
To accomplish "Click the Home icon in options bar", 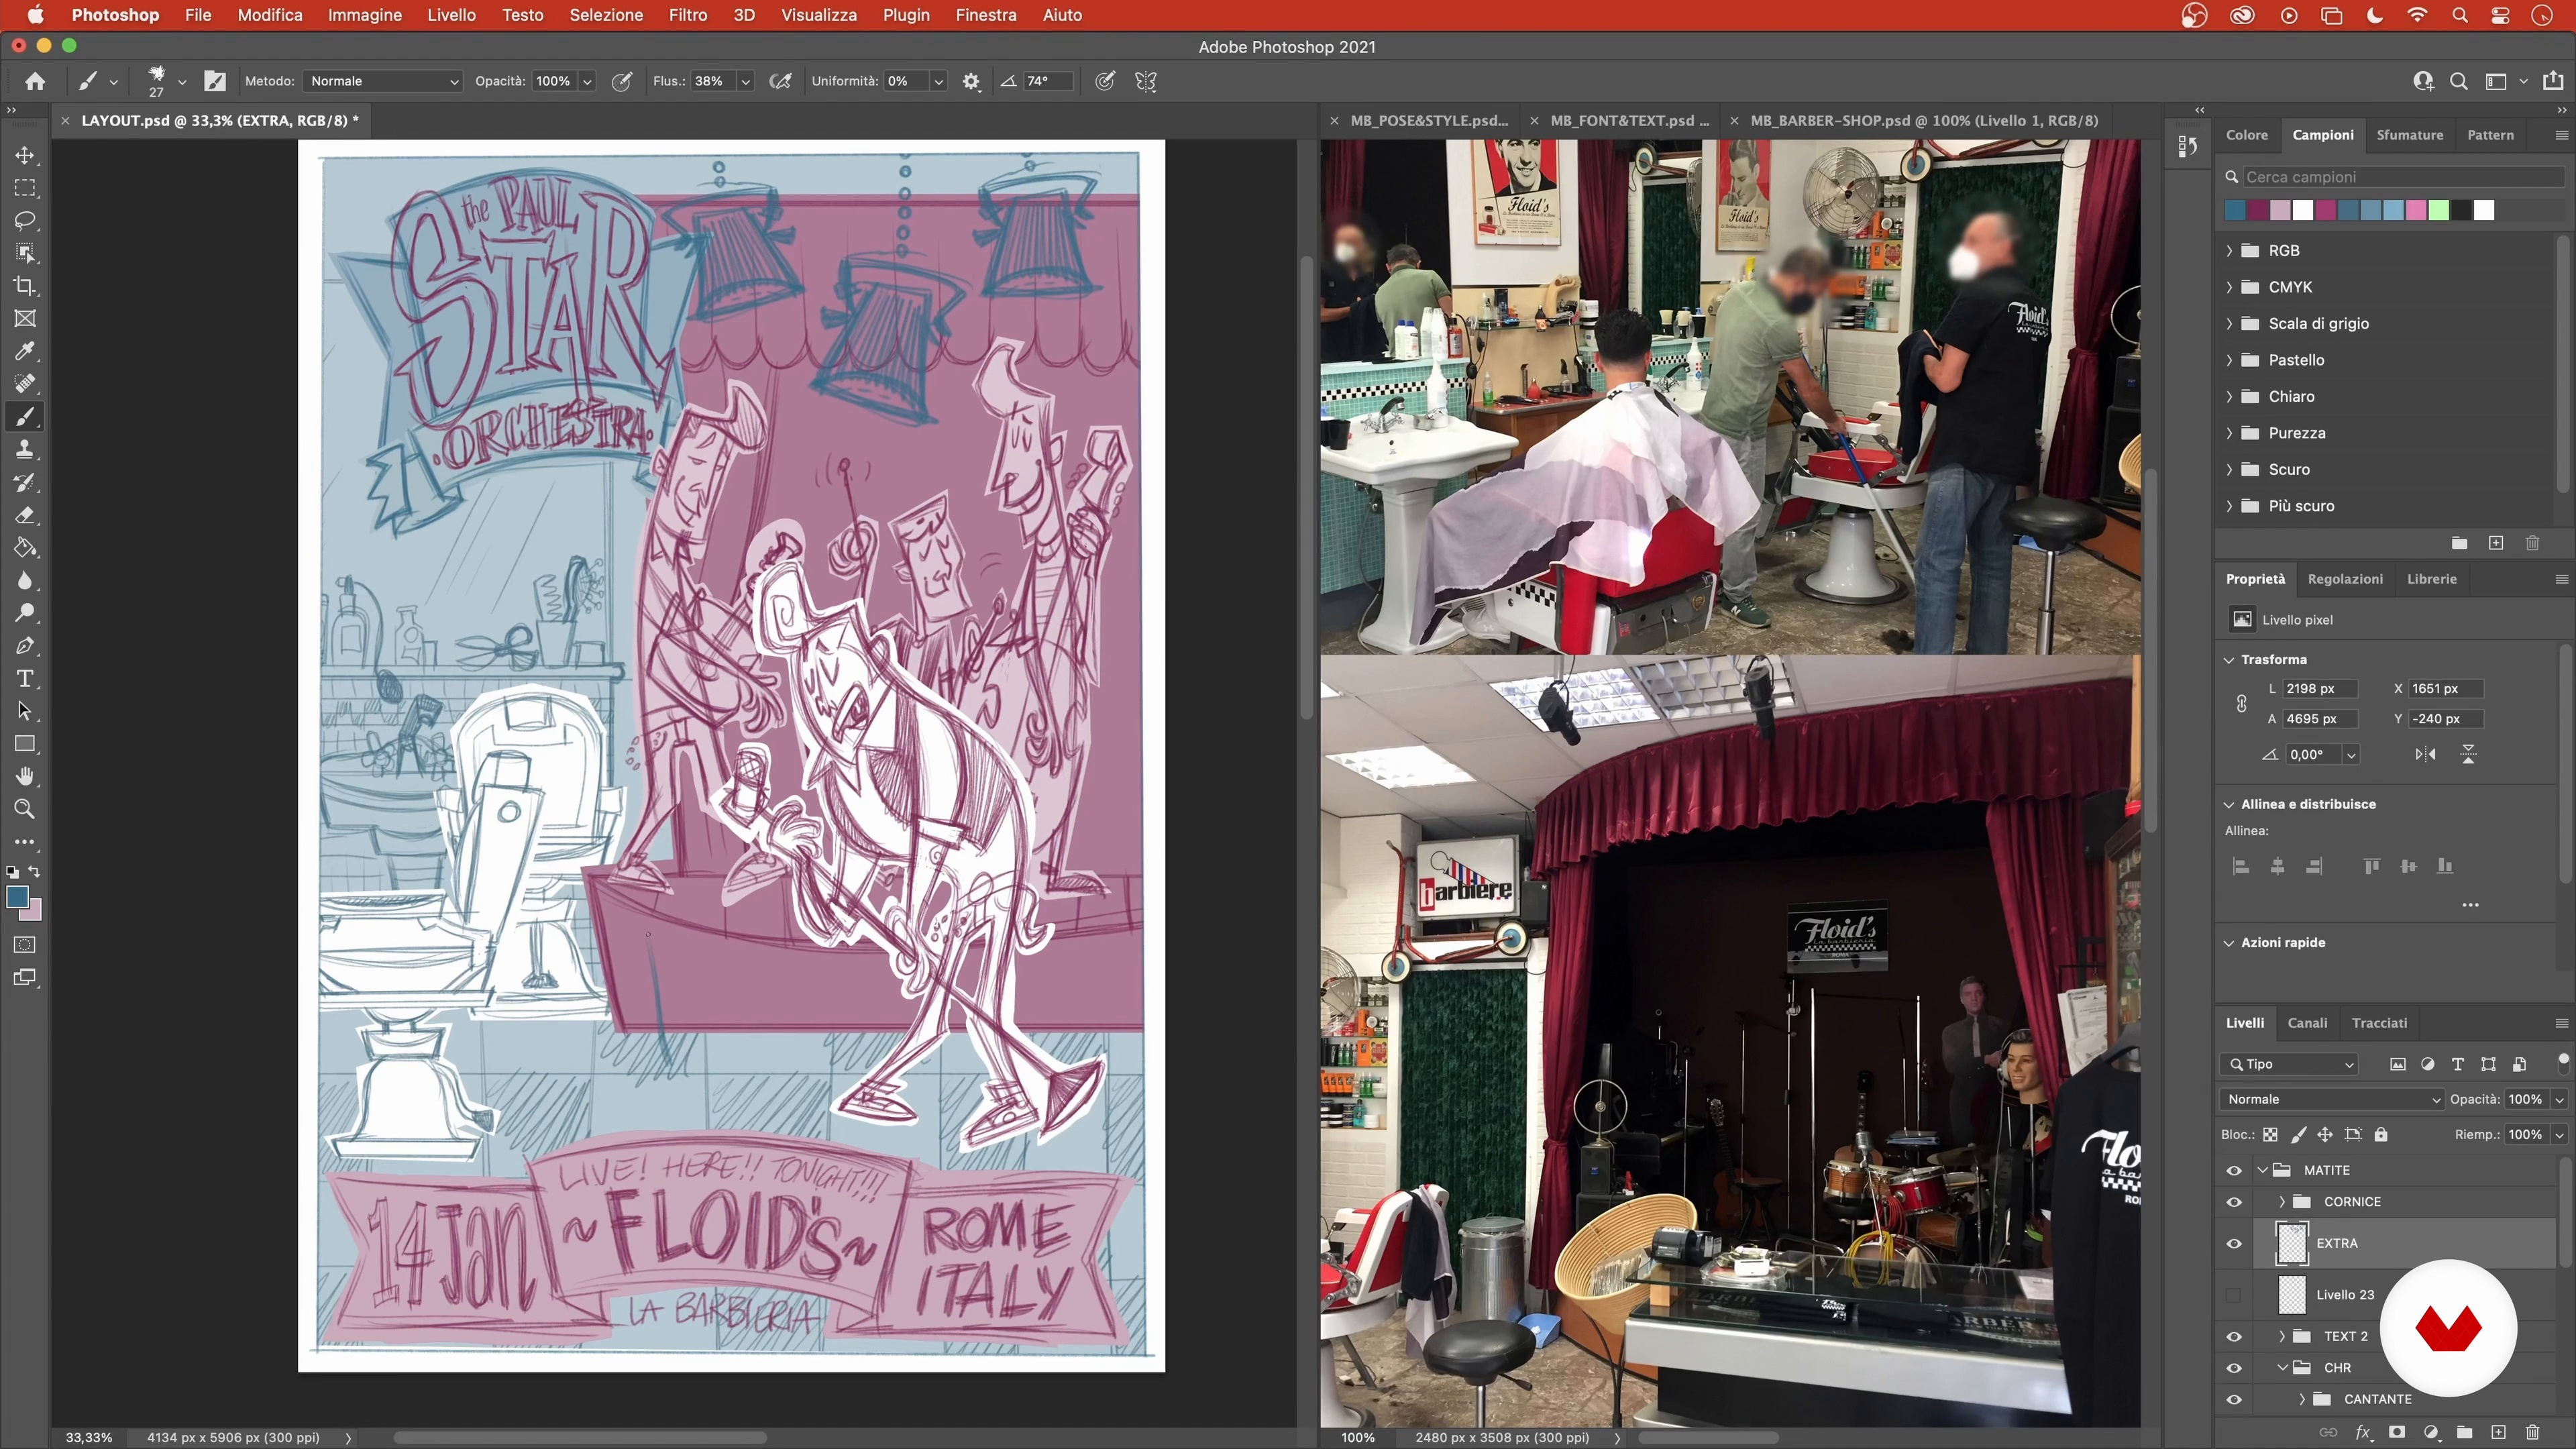I will pos(35,81).
